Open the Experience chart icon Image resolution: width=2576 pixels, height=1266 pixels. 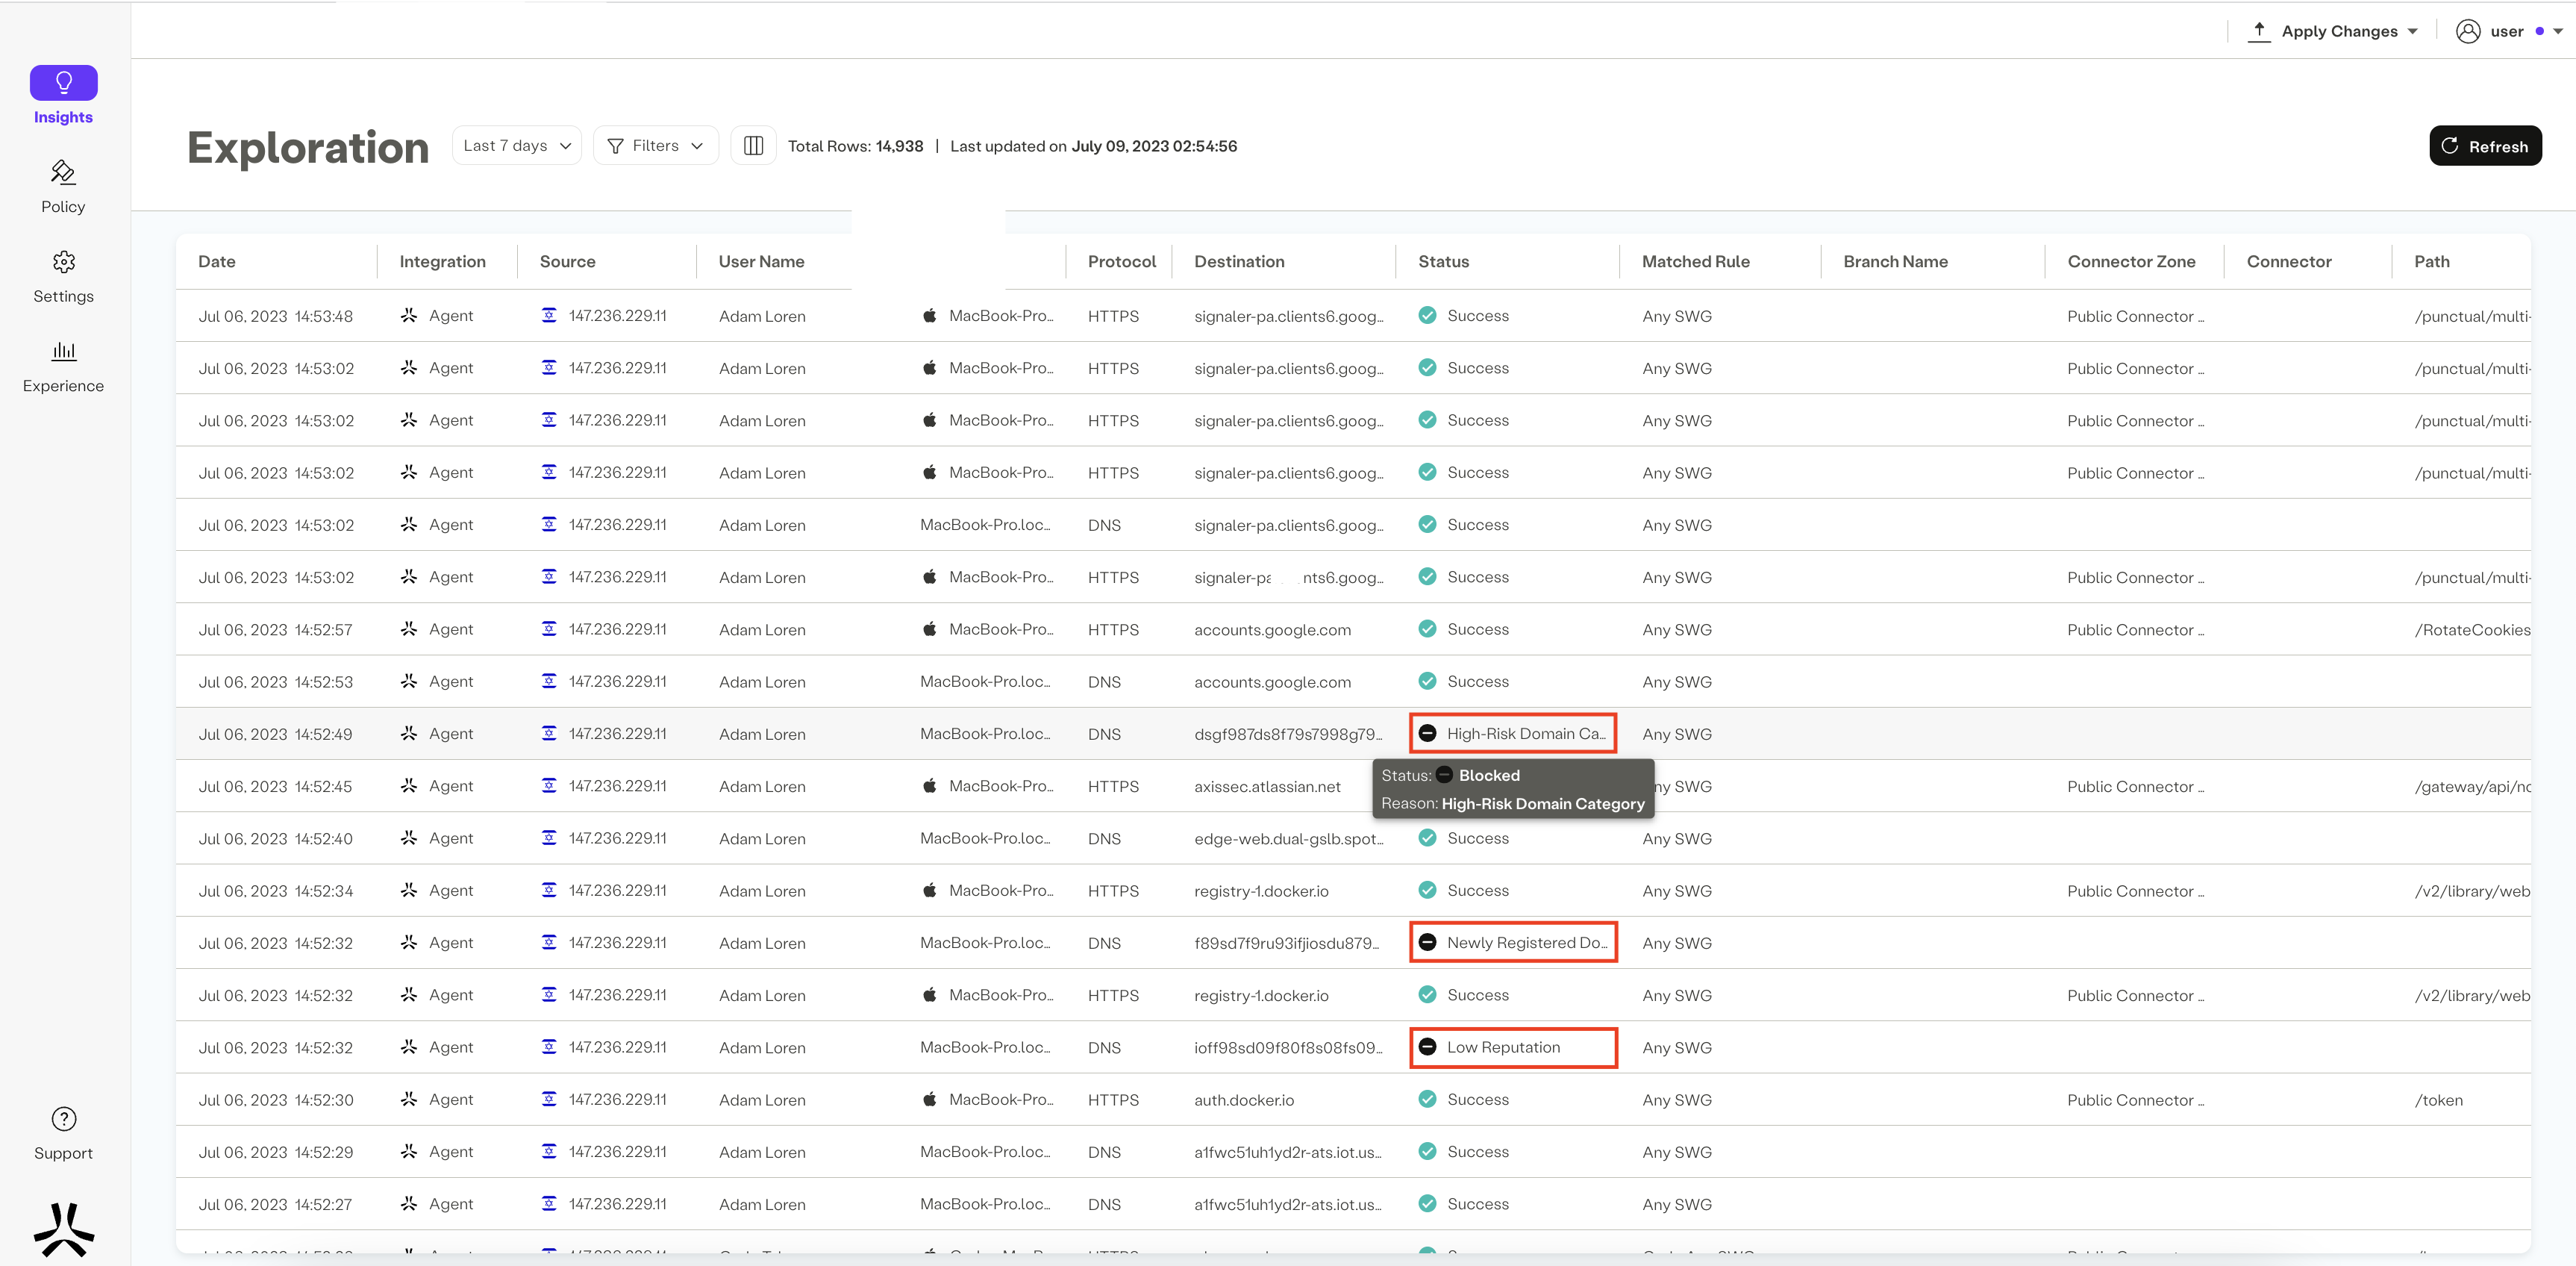[63, 352]
